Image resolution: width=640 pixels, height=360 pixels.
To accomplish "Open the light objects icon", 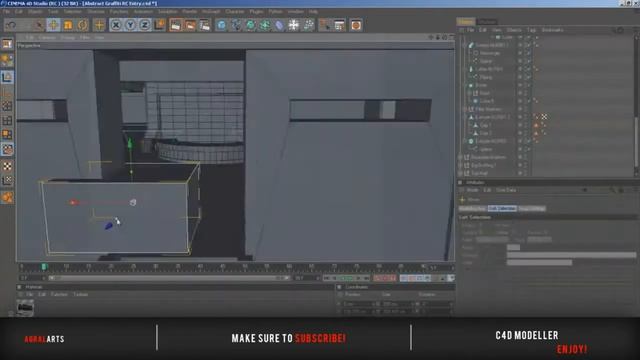I will point(309,25).
